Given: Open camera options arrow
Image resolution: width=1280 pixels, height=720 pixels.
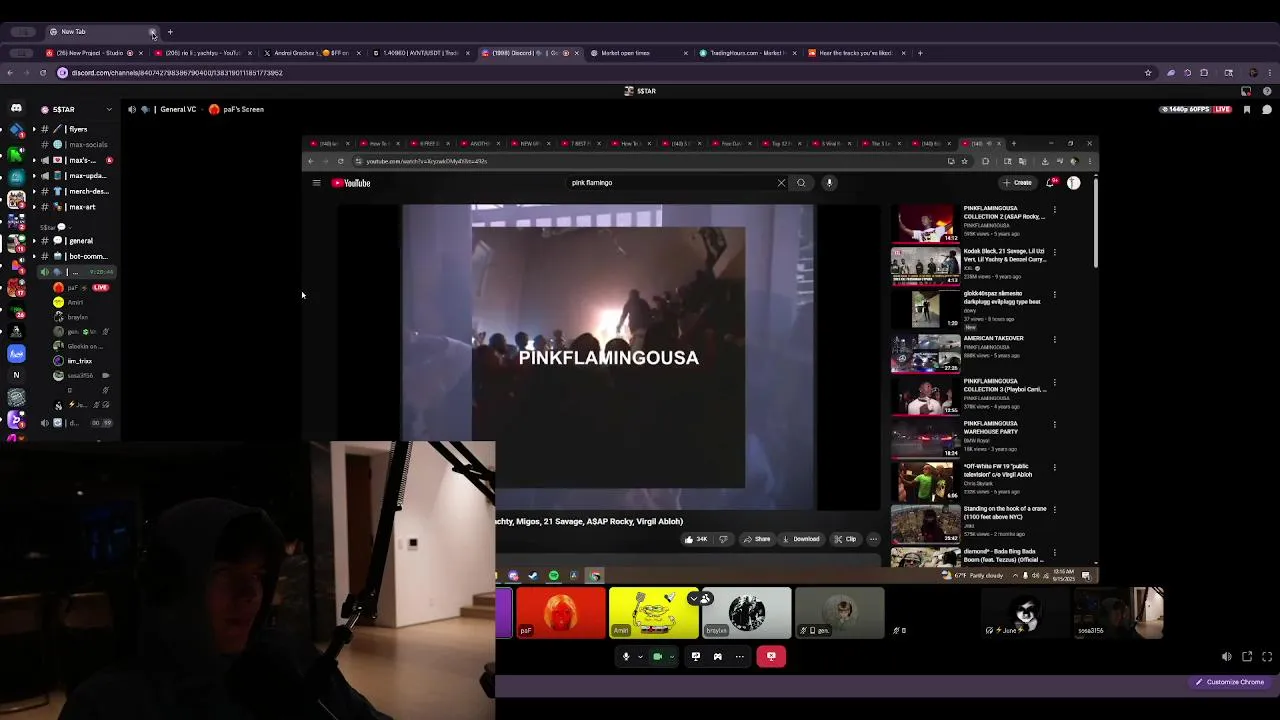Looking at the screenshot, I should pos(671,657).
